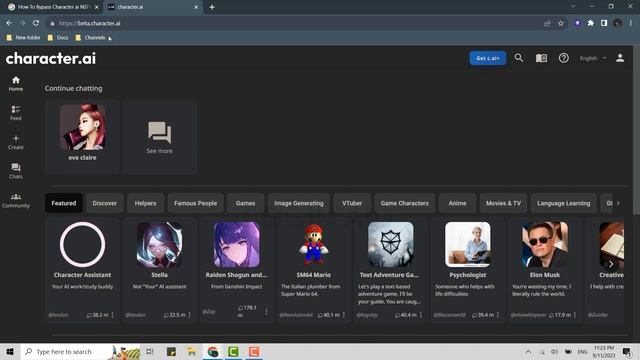640x360 pixels.
Task: Open the Raiden Shogun character avatar
Action: (x=237, y=244)
